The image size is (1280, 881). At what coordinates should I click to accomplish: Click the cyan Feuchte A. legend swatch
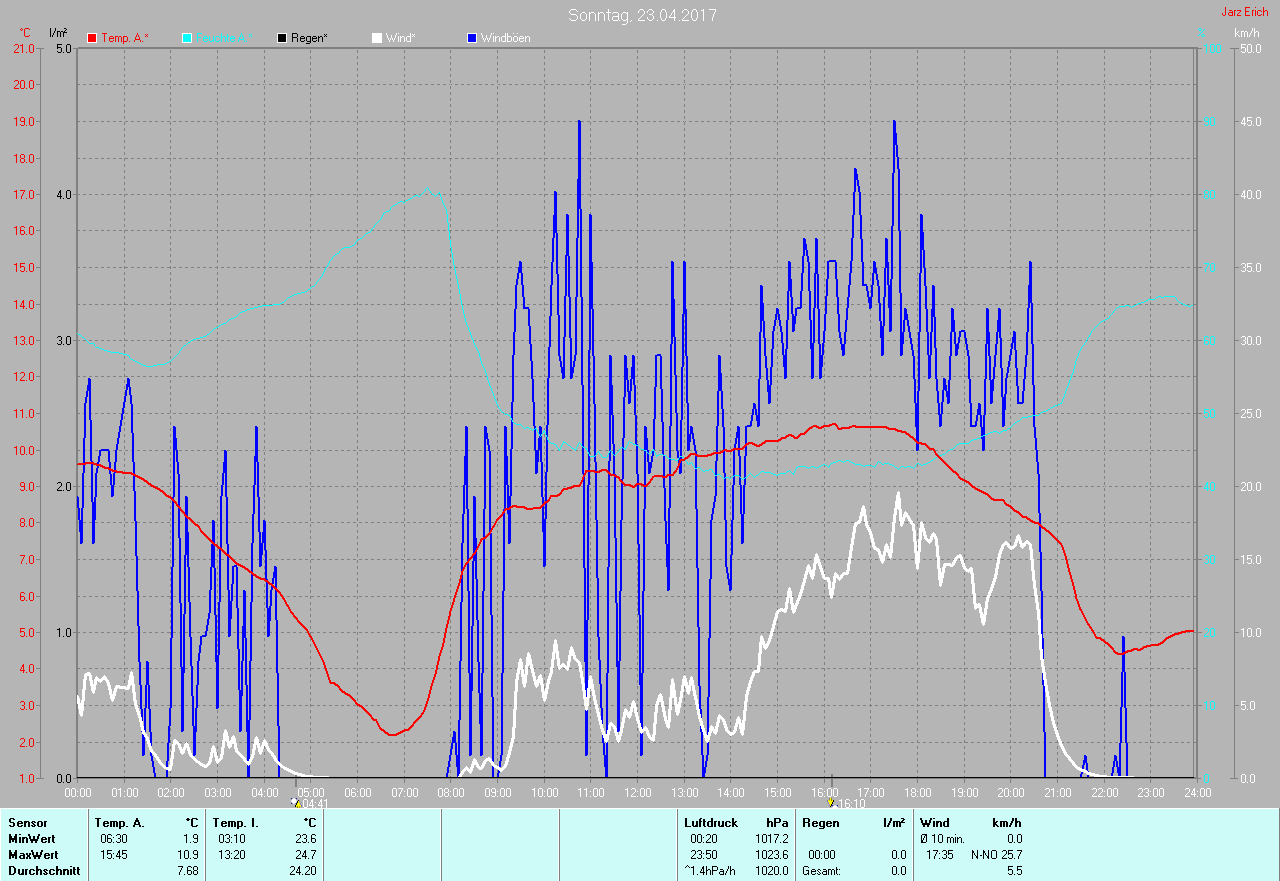point(187,38)
